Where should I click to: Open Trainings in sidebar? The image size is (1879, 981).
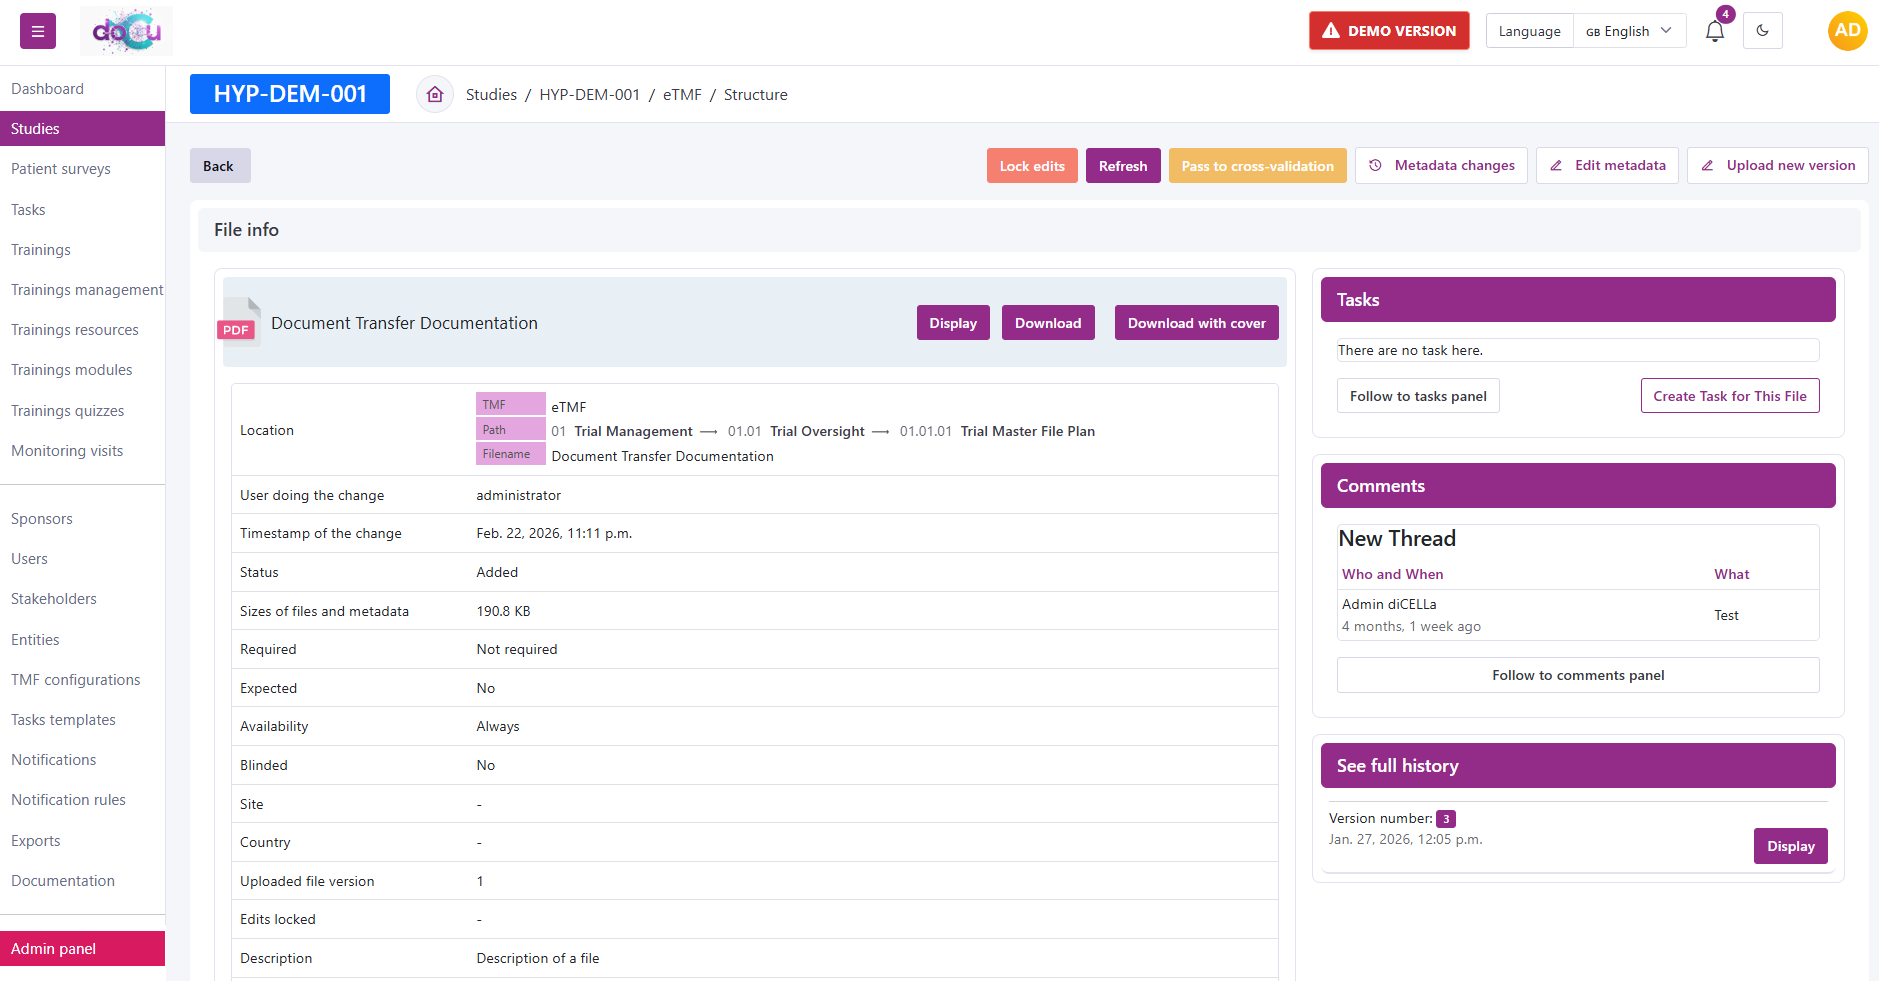[82, 250]
